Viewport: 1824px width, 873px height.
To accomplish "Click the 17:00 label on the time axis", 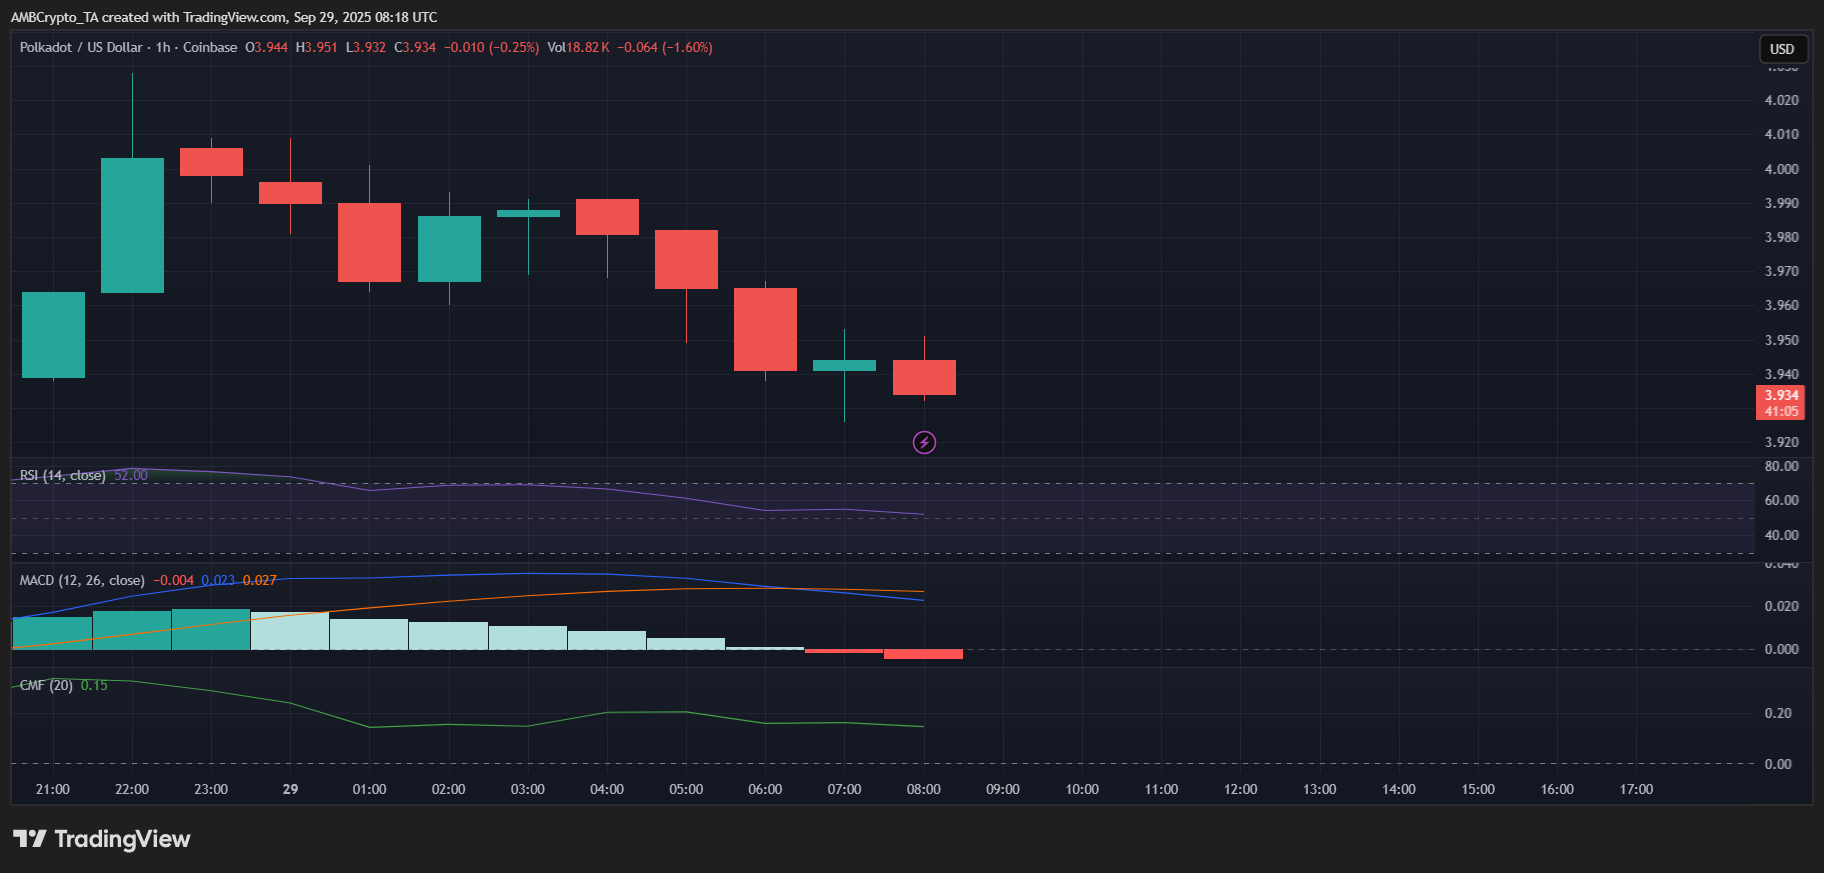I will pos(1636,789).
